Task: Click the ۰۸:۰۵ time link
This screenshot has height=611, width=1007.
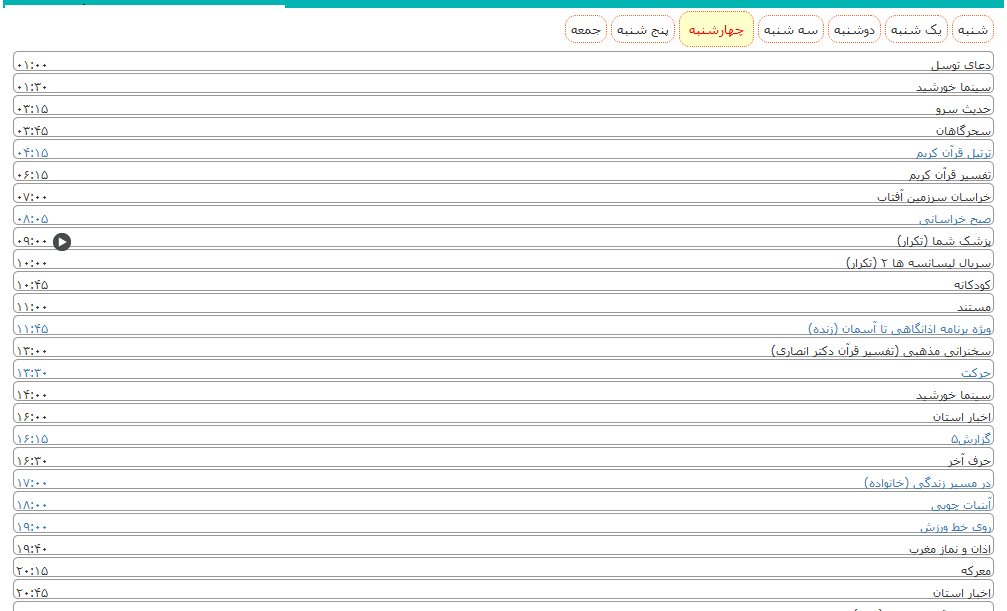Action: pos(32,220)
